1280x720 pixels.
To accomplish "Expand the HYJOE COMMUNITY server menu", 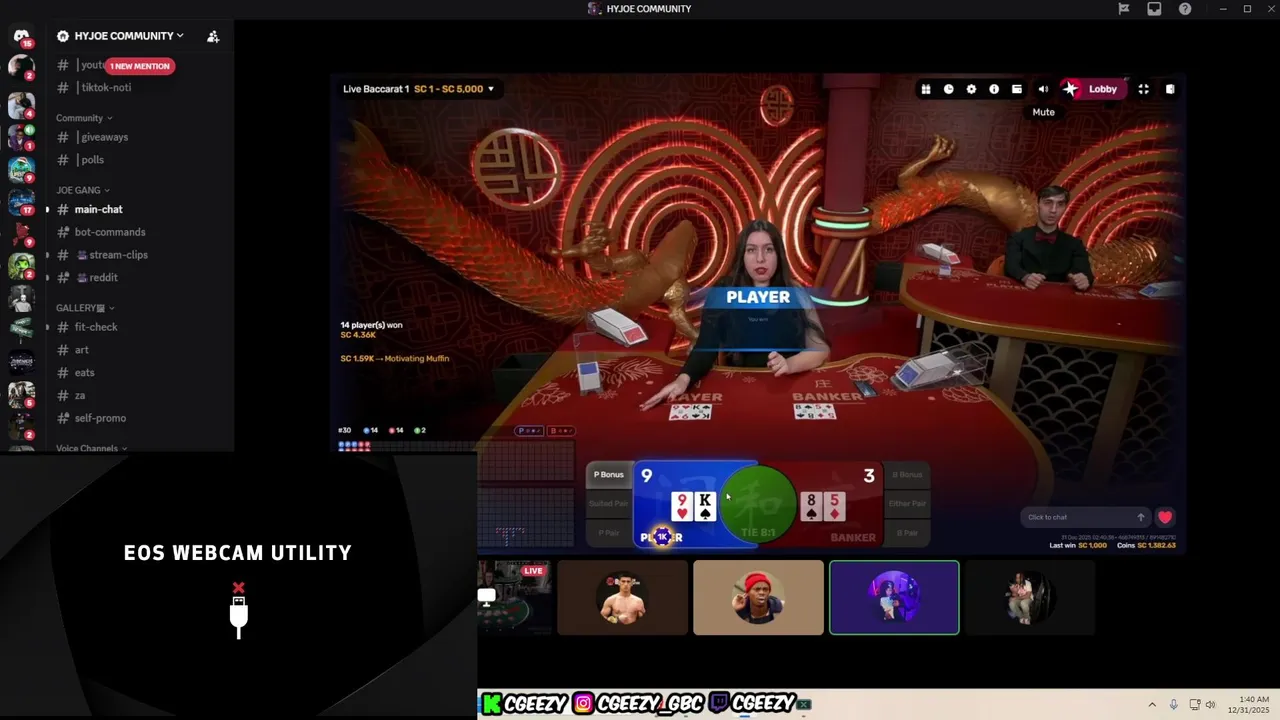I will (x=129, y=36).
